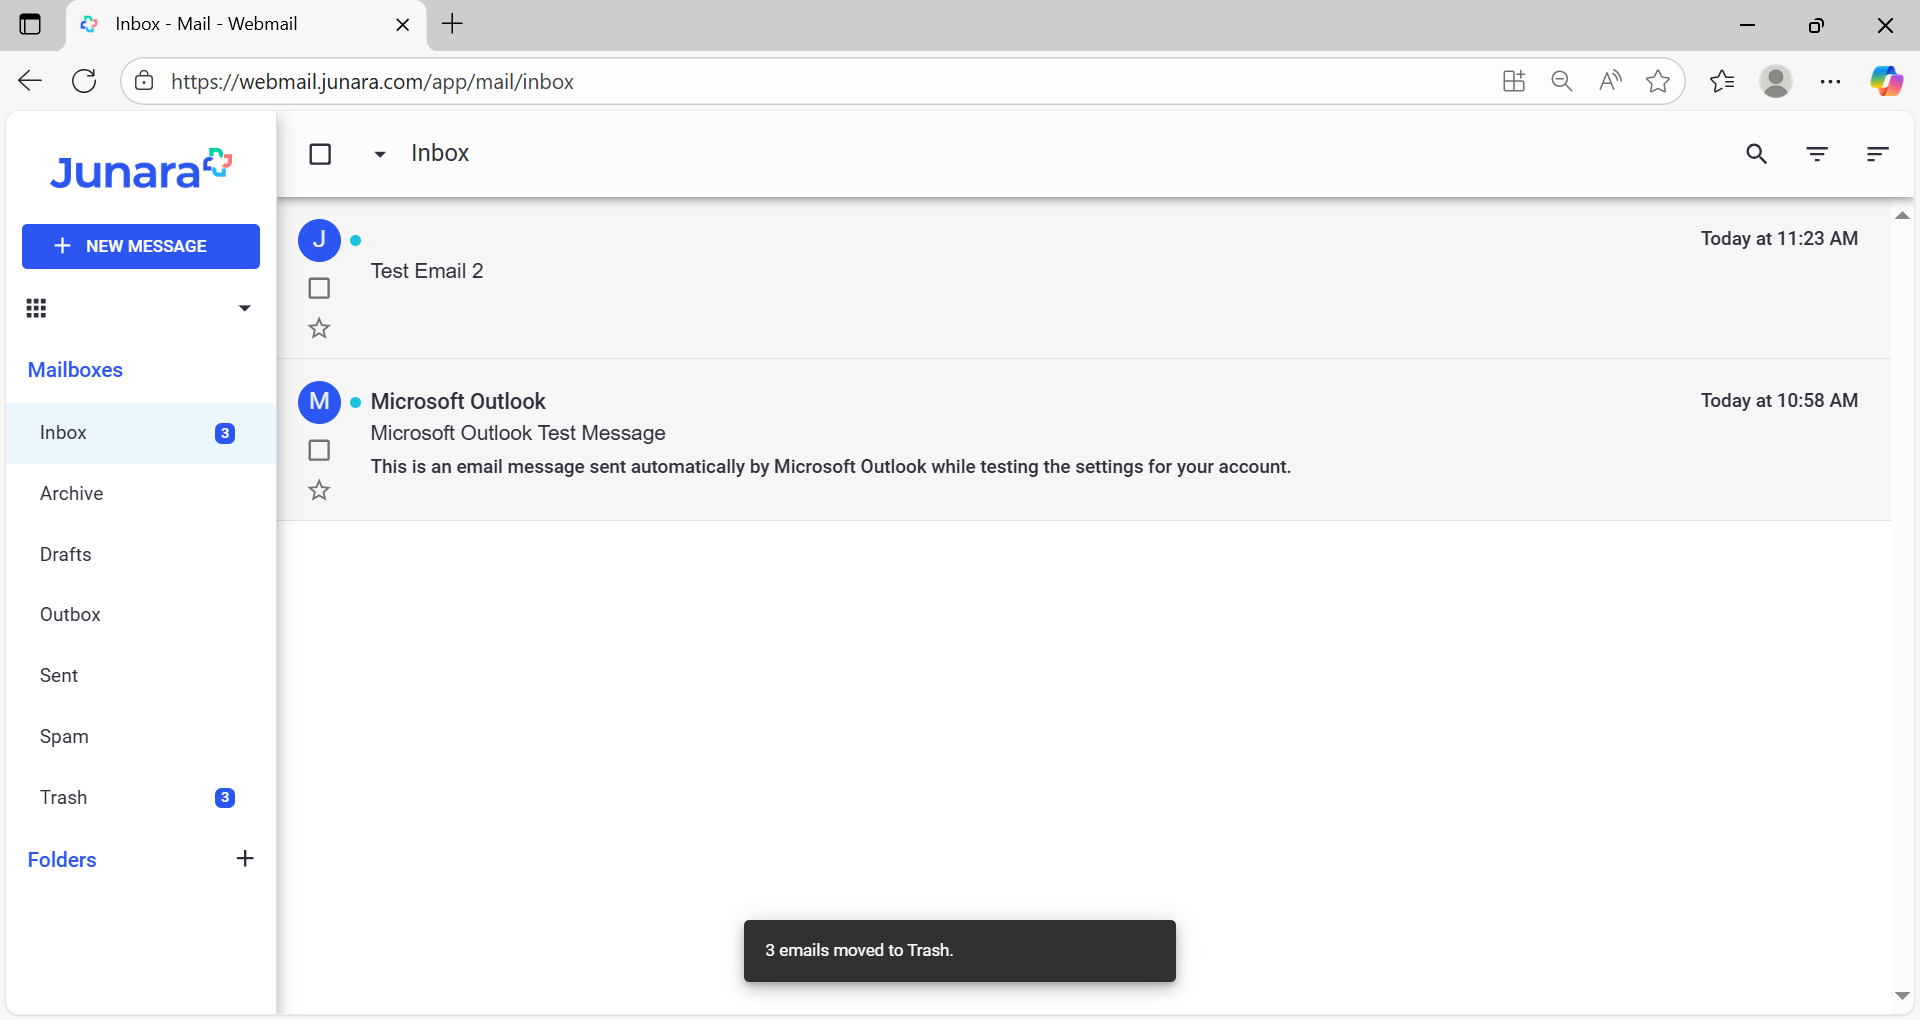The image size is (1920, 1020).
Task: Open Microsoft Outlook Test Message subject
Action: tap(518, 433)
